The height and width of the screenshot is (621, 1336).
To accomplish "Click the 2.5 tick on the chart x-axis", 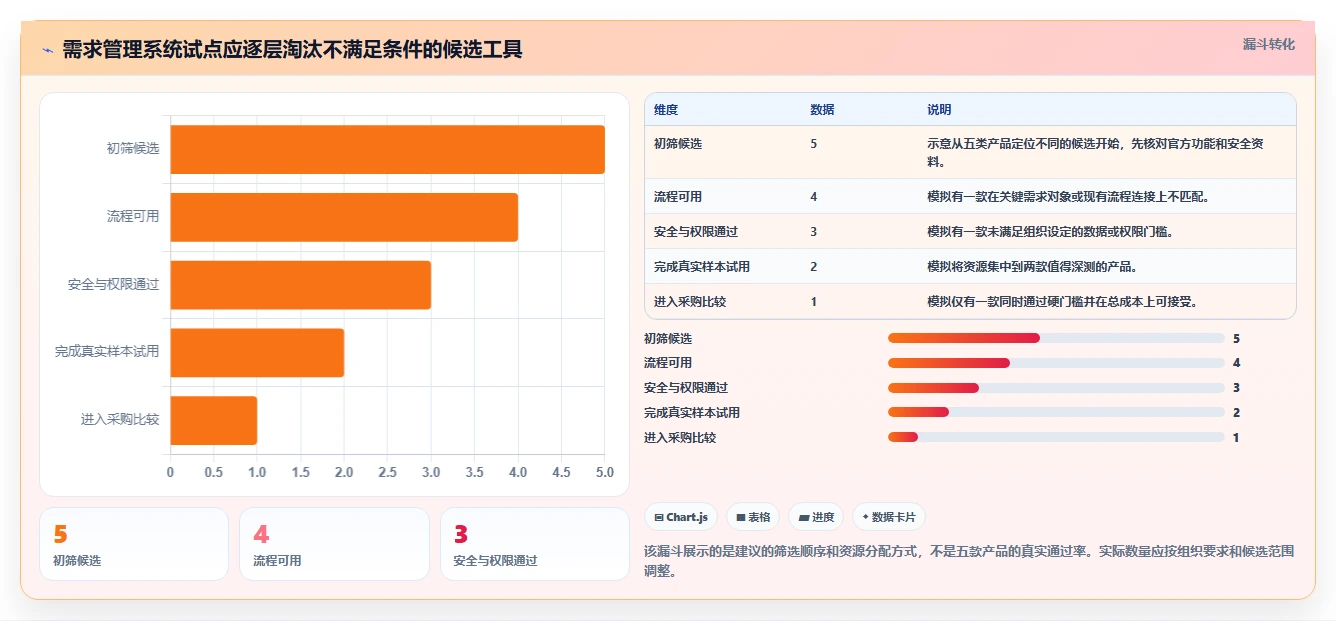I will (x=387, y=472).
